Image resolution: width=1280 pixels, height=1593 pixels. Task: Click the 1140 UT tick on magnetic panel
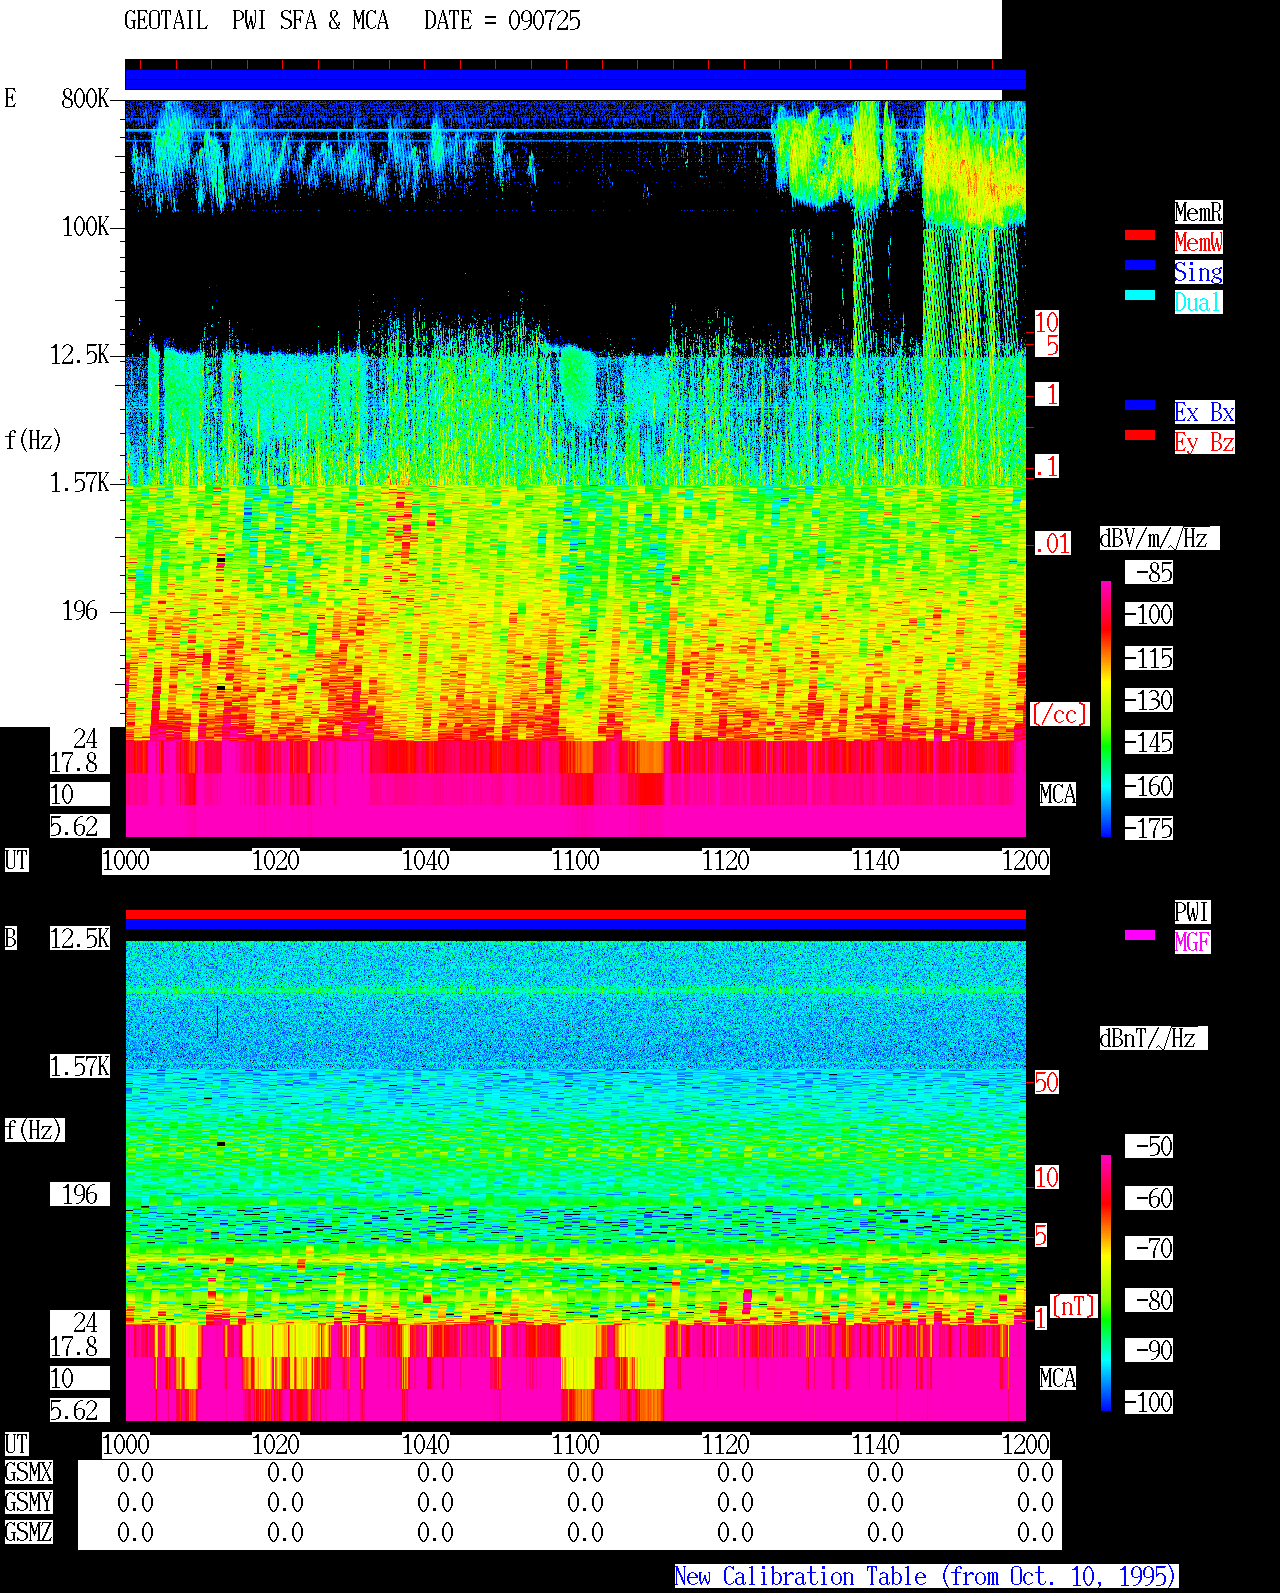click(x=875, y=1444)
